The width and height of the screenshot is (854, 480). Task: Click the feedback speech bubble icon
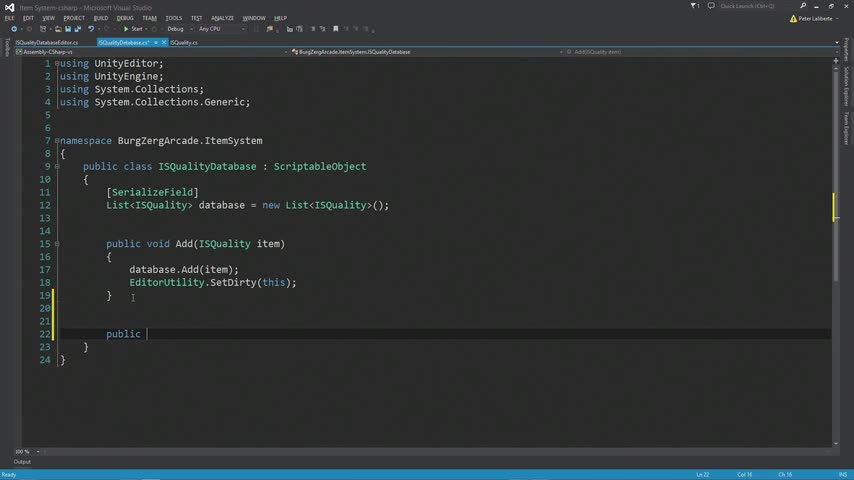(x=711, y=6)
